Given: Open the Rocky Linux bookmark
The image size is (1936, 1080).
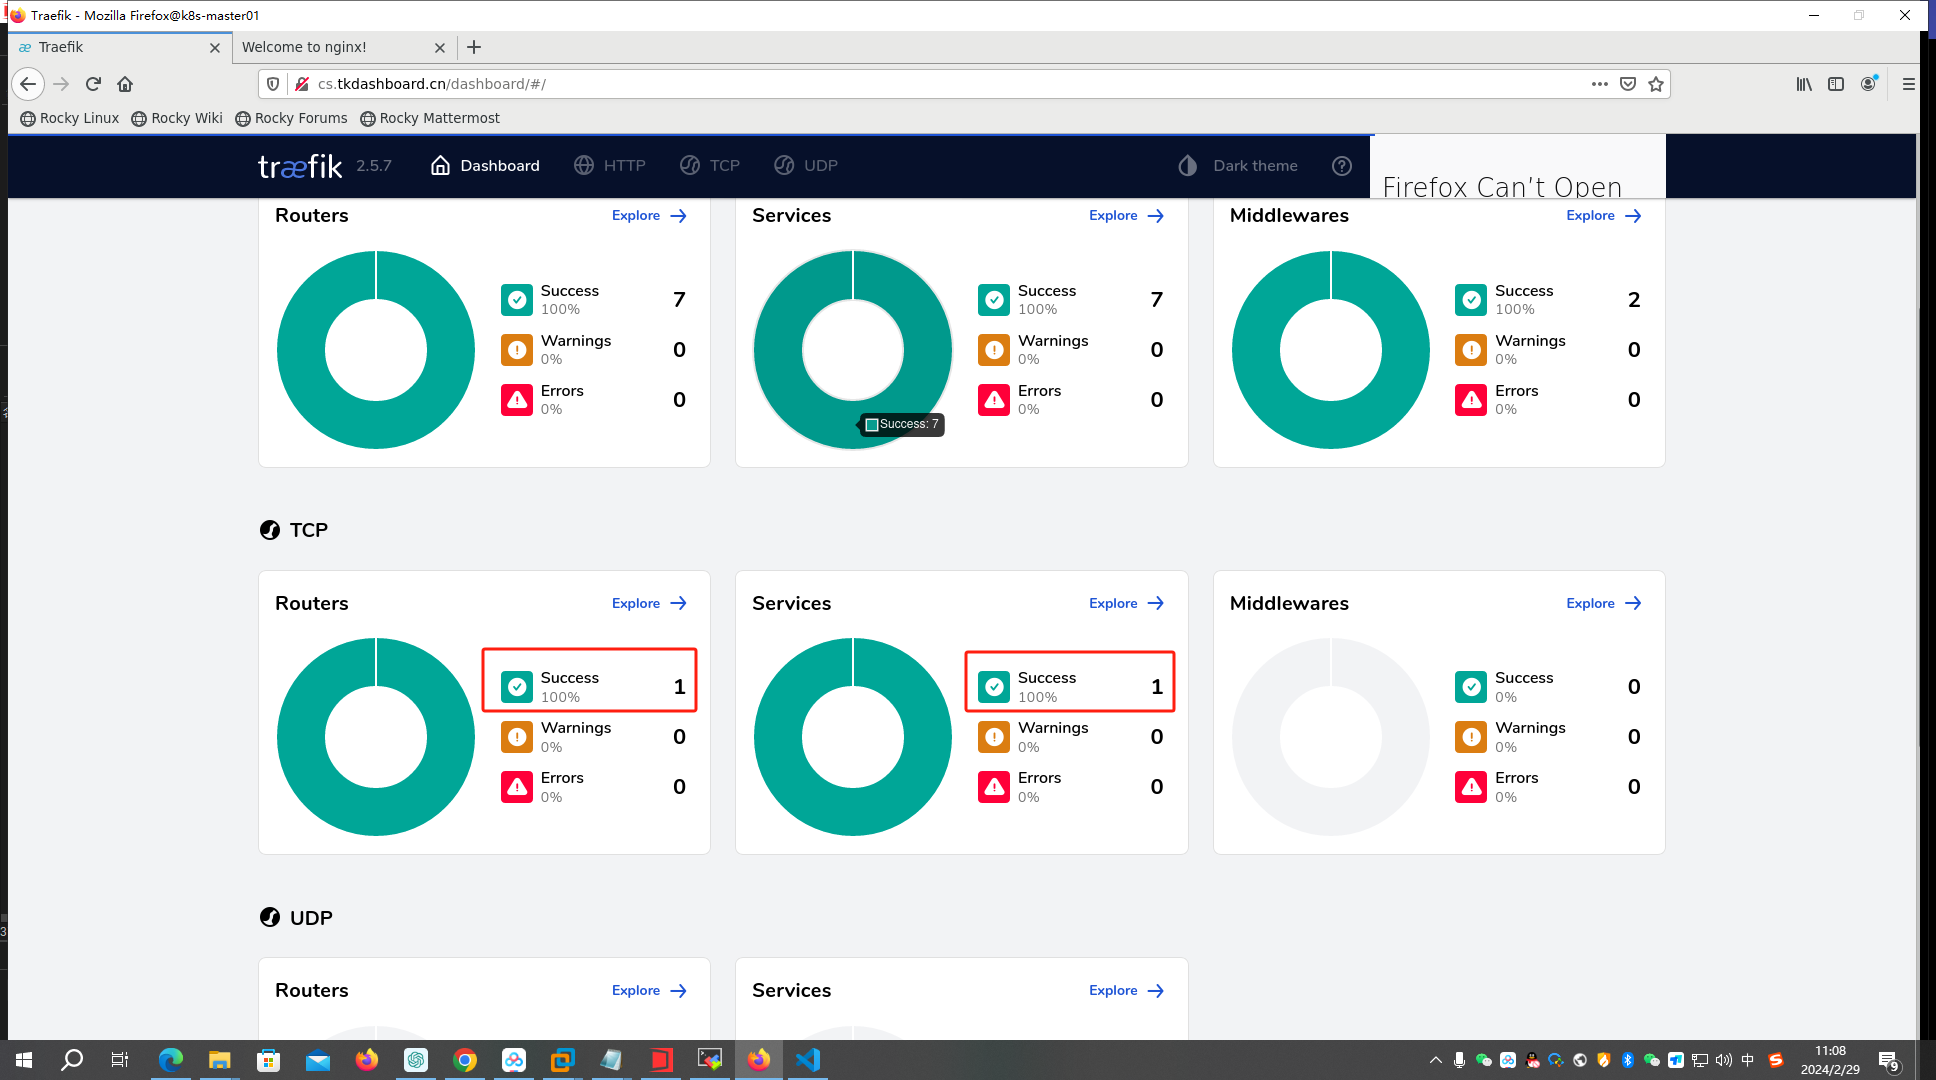Looking at the screenshot, I should click(69, 118).
